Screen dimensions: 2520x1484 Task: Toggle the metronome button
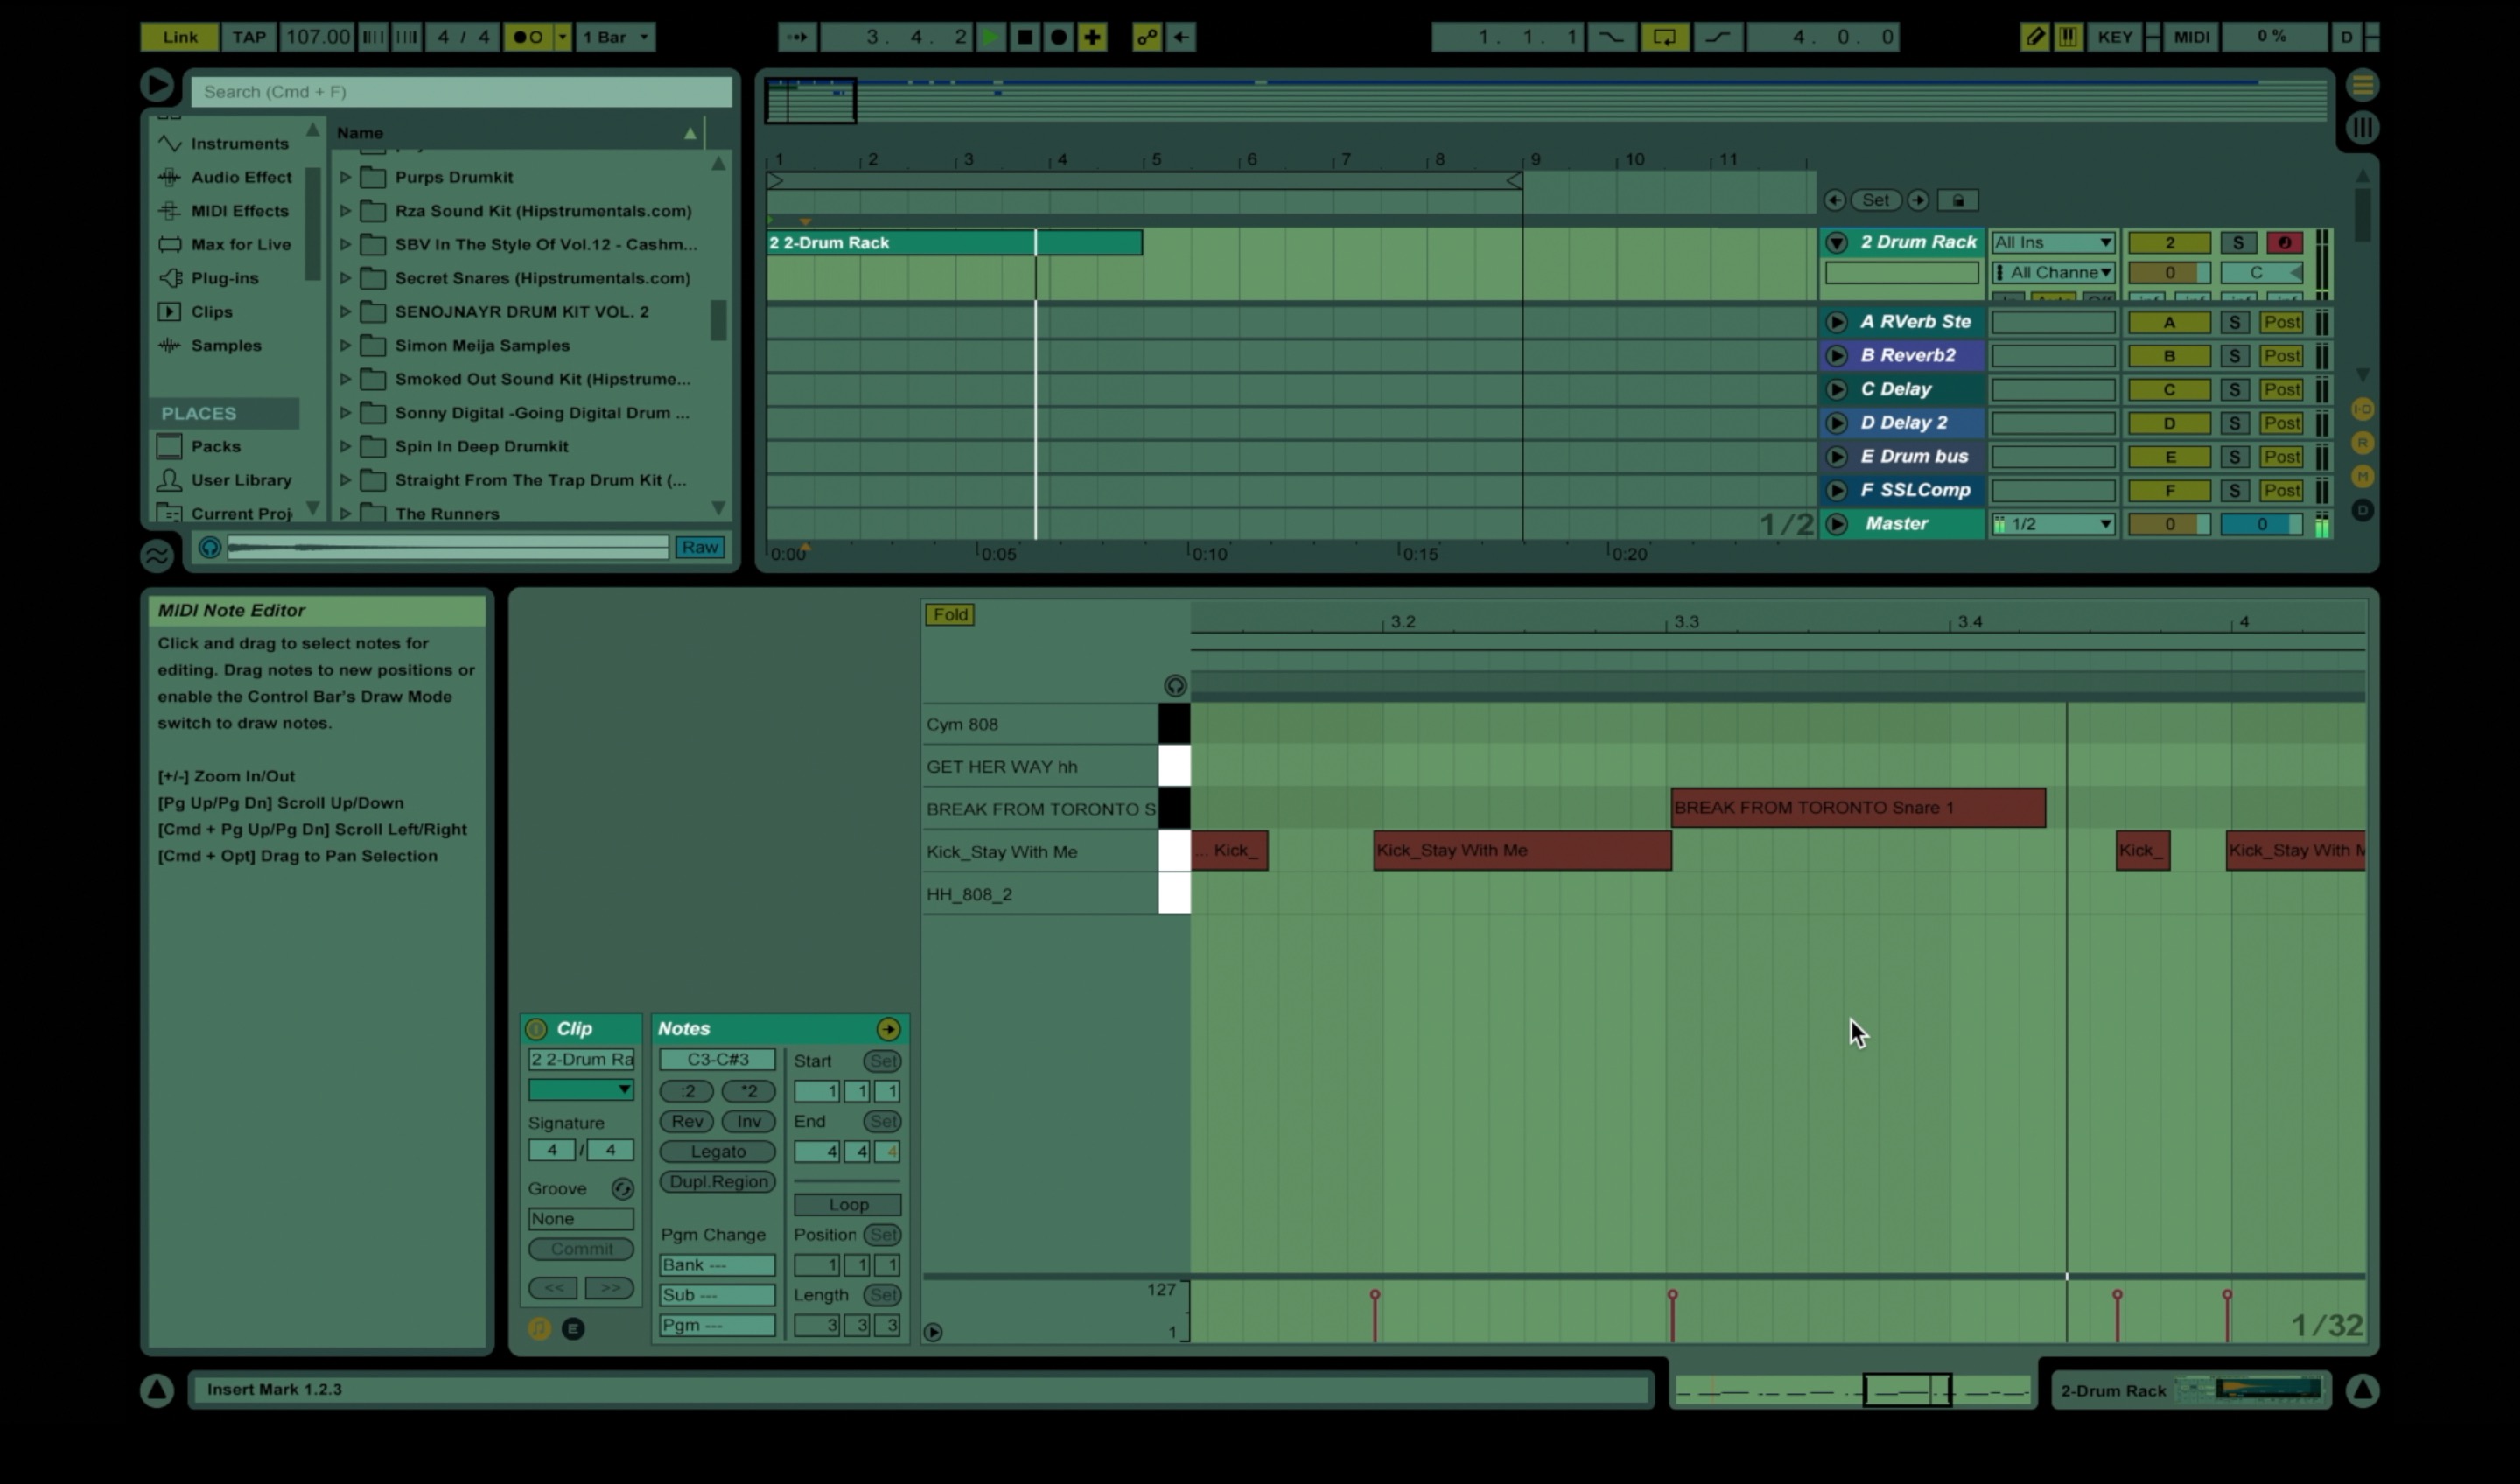point(528,37)
